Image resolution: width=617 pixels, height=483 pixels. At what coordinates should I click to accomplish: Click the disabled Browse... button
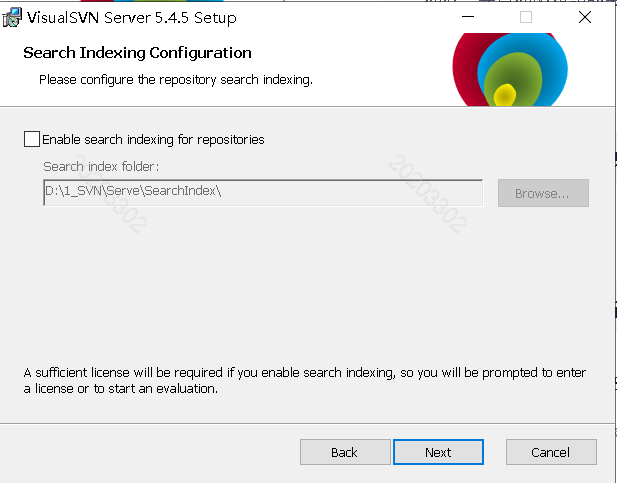tap(543, 193)
